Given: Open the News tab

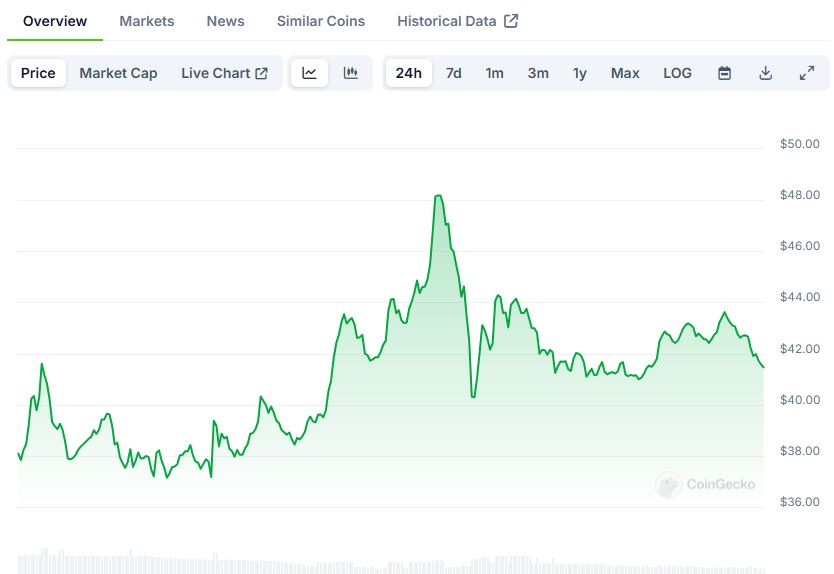Looking at the screenshot, I should click(x=225, y=21).
